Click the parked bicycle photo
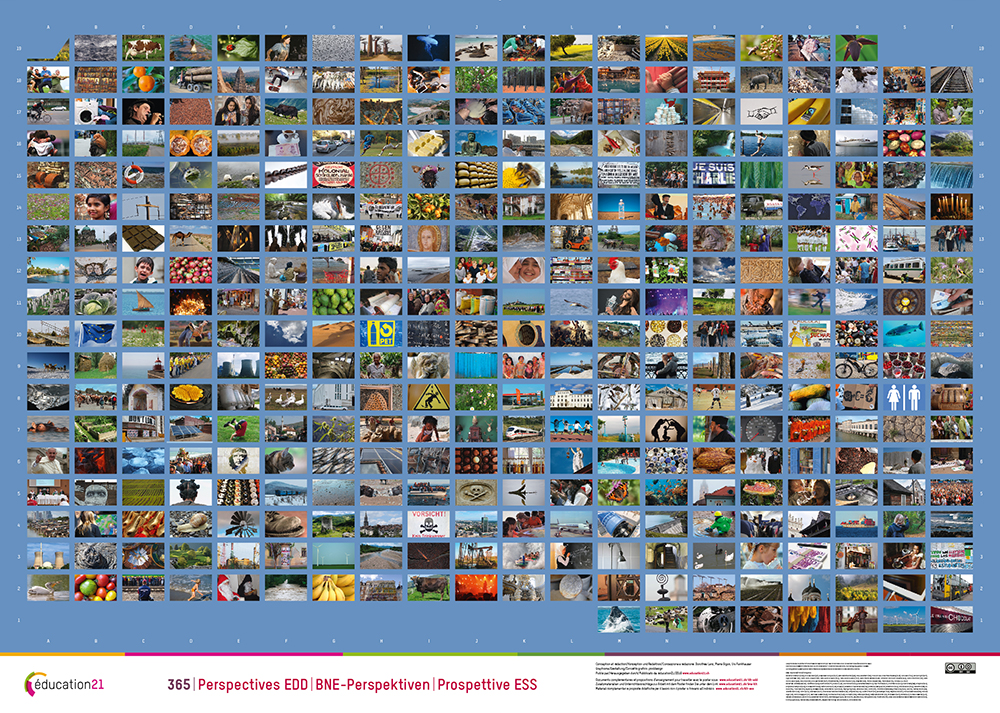 pyautogui.click(x=856, y=364)
